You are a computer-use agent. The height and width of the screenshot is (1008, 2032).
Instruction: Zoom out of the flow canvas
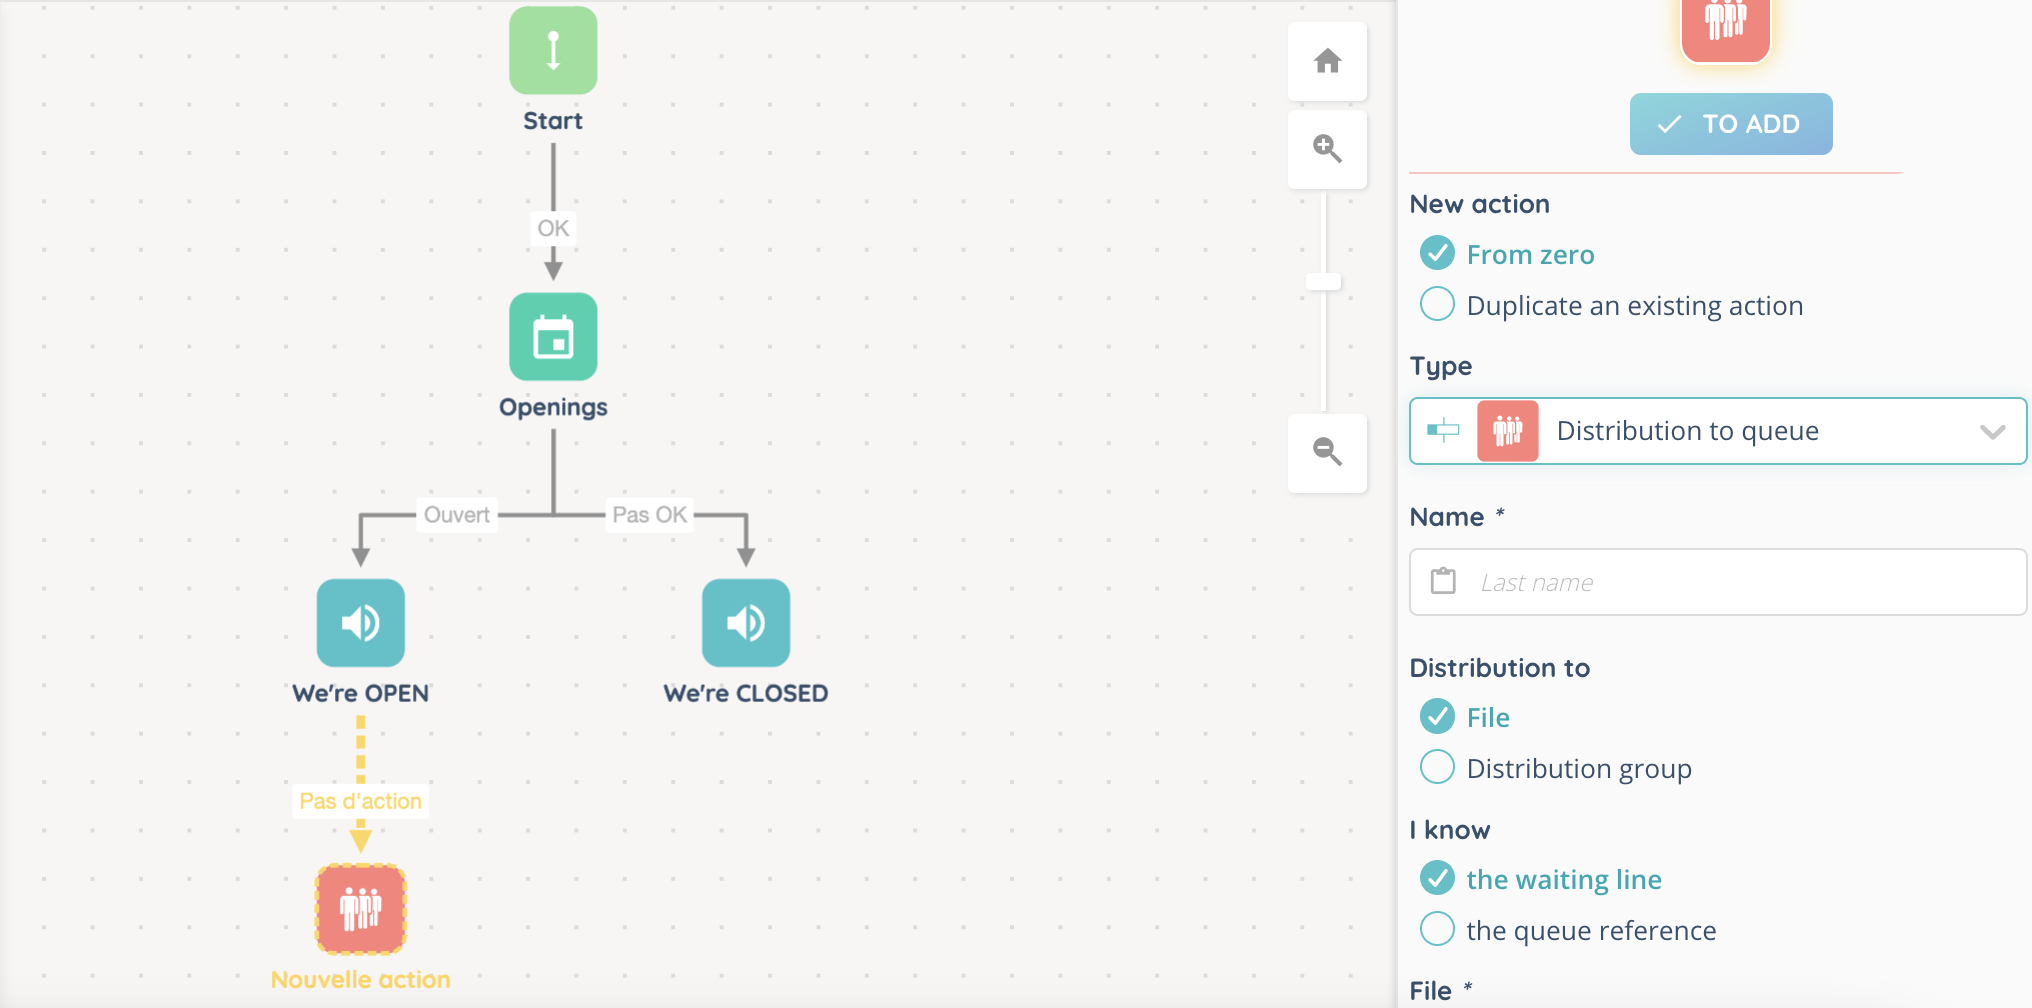click(1327, 452)
